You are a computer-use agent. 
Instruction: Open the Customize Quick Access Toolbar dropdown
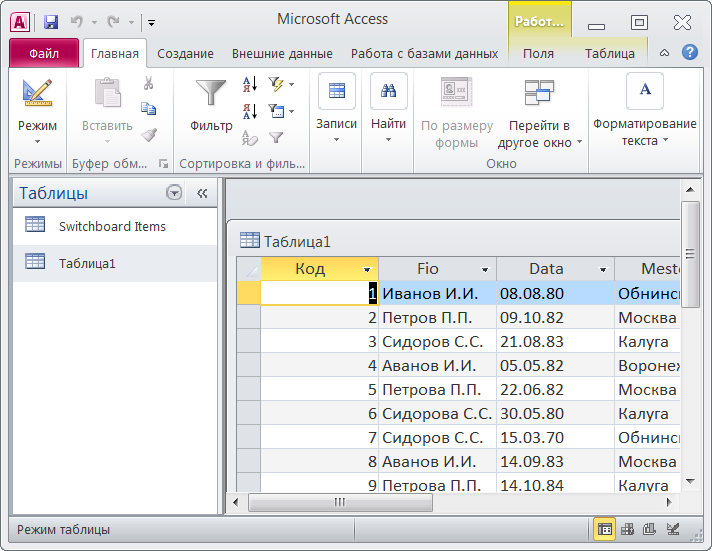[x=152, y=22]
